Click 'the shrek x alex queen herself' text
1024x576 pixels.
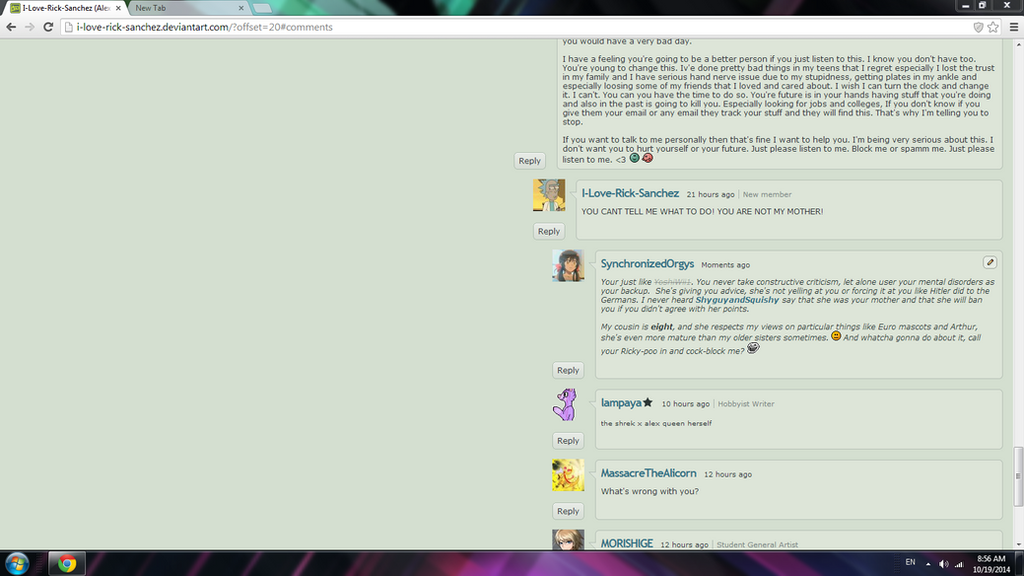coord(656,423)
